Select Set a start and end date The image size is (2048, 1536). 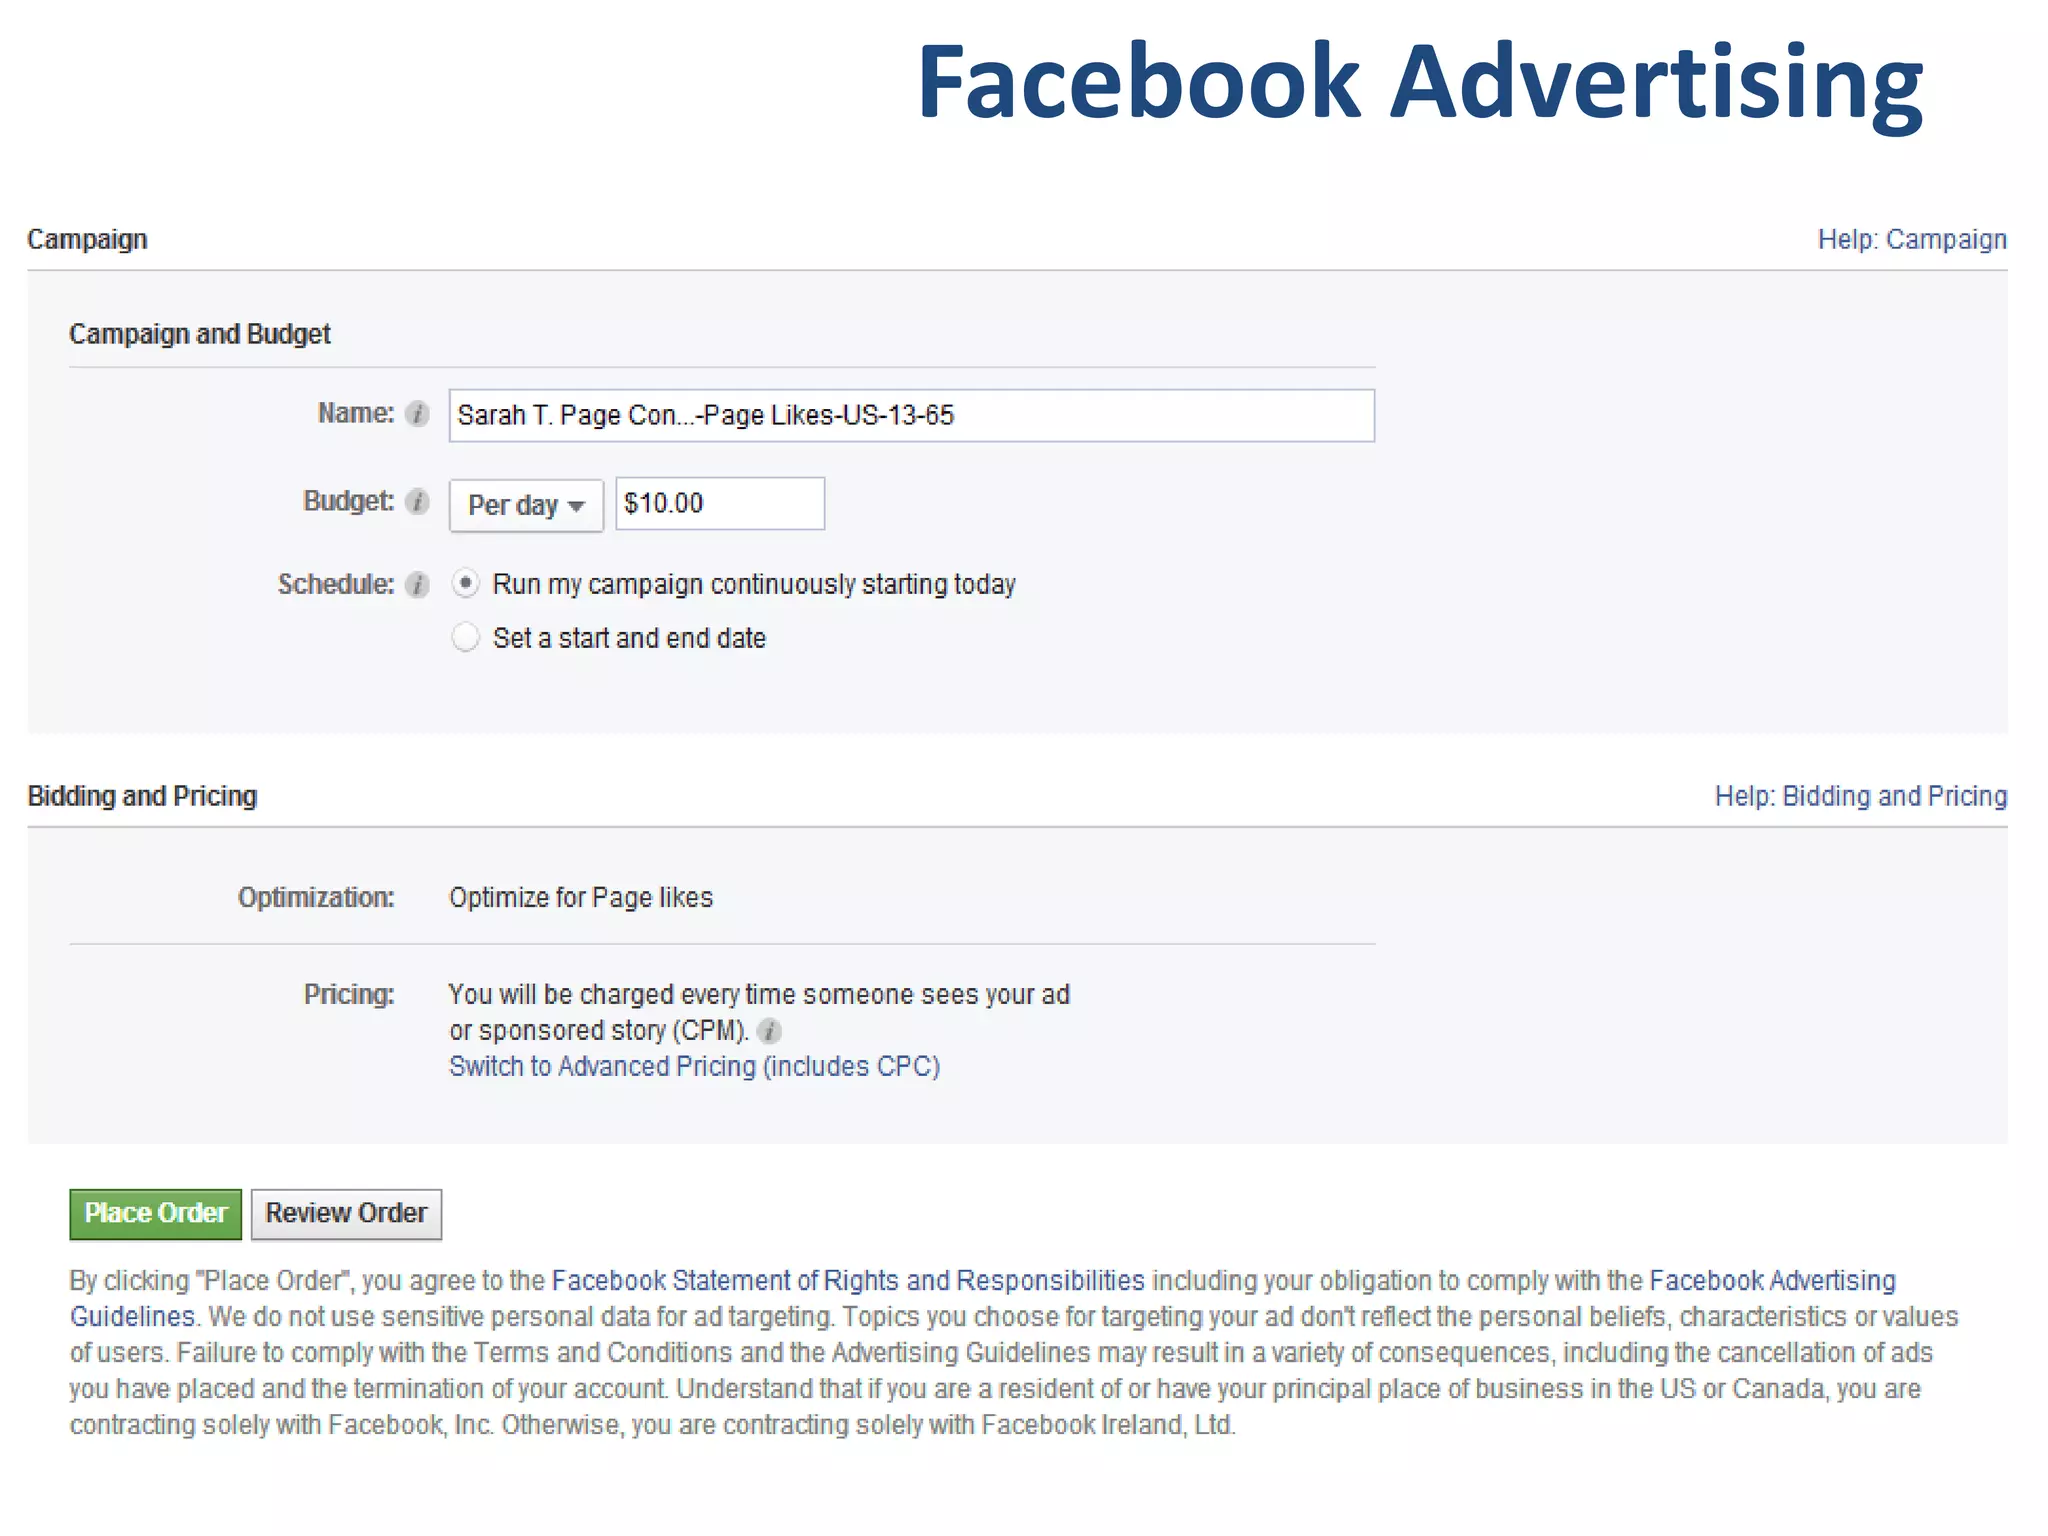466,638
